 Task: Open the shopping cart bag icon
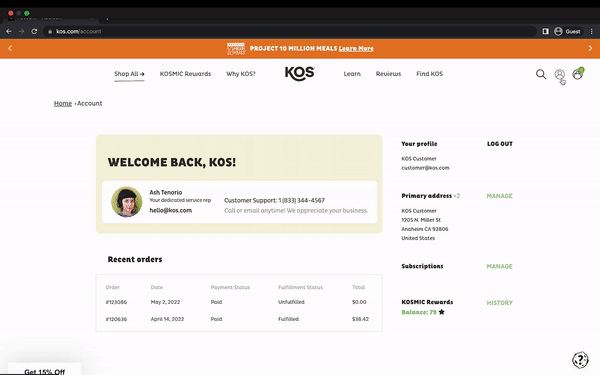point(577,73)
